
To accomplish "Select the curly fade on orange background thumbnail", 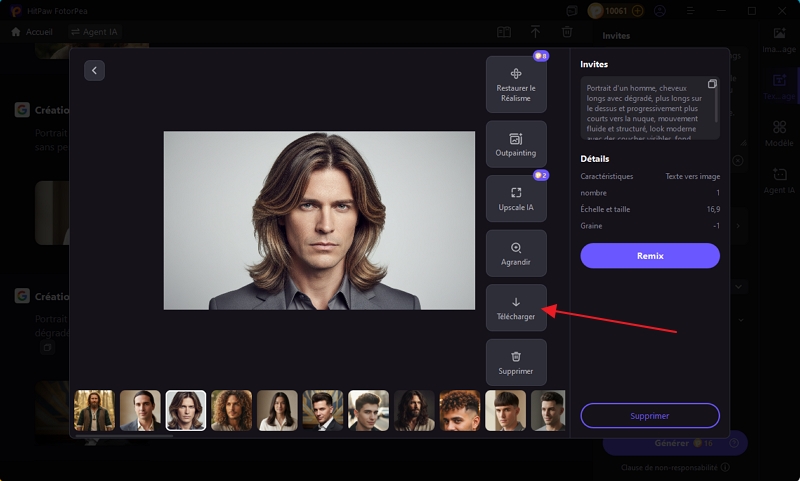I will tap(460, 411).
